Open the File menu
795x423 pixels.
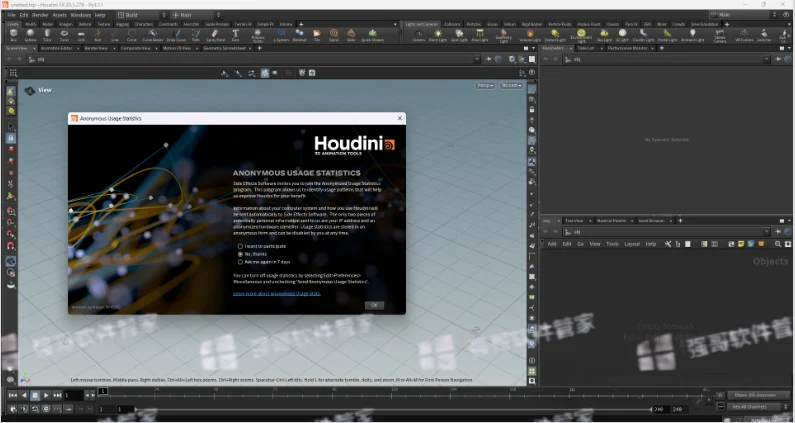[x=11, y=15]
